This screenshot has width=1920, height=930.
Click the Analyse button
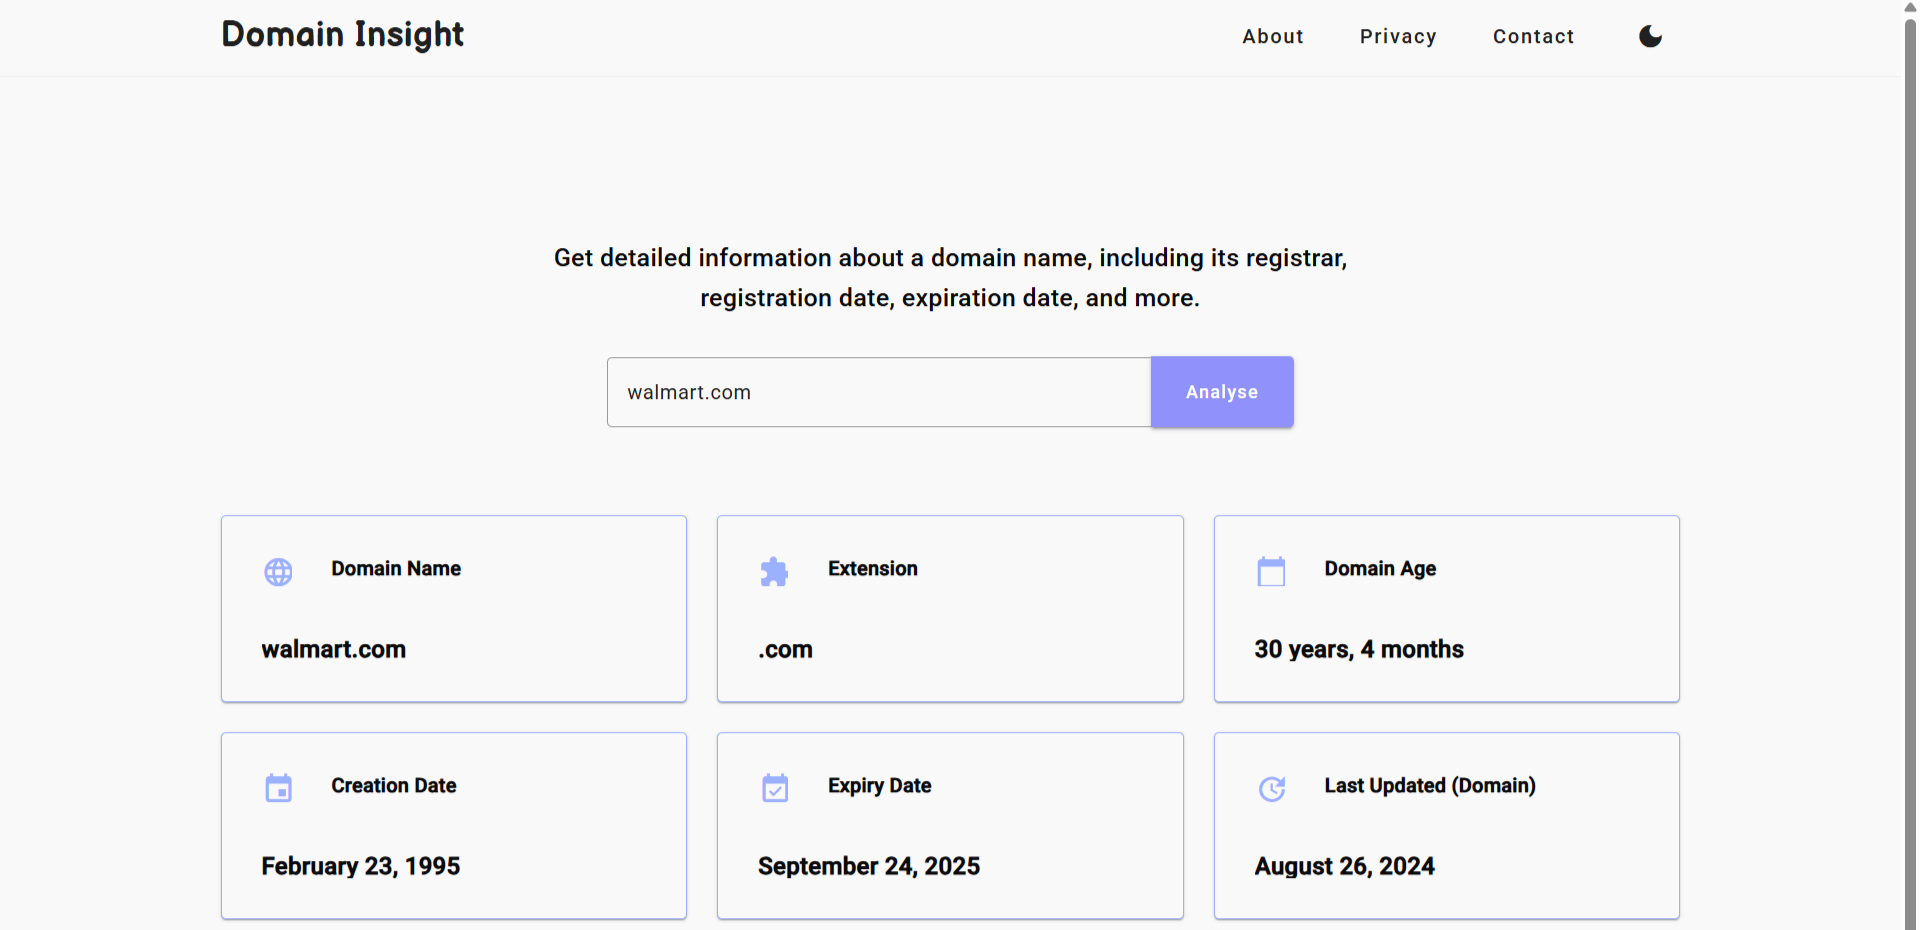(1222, 392)
